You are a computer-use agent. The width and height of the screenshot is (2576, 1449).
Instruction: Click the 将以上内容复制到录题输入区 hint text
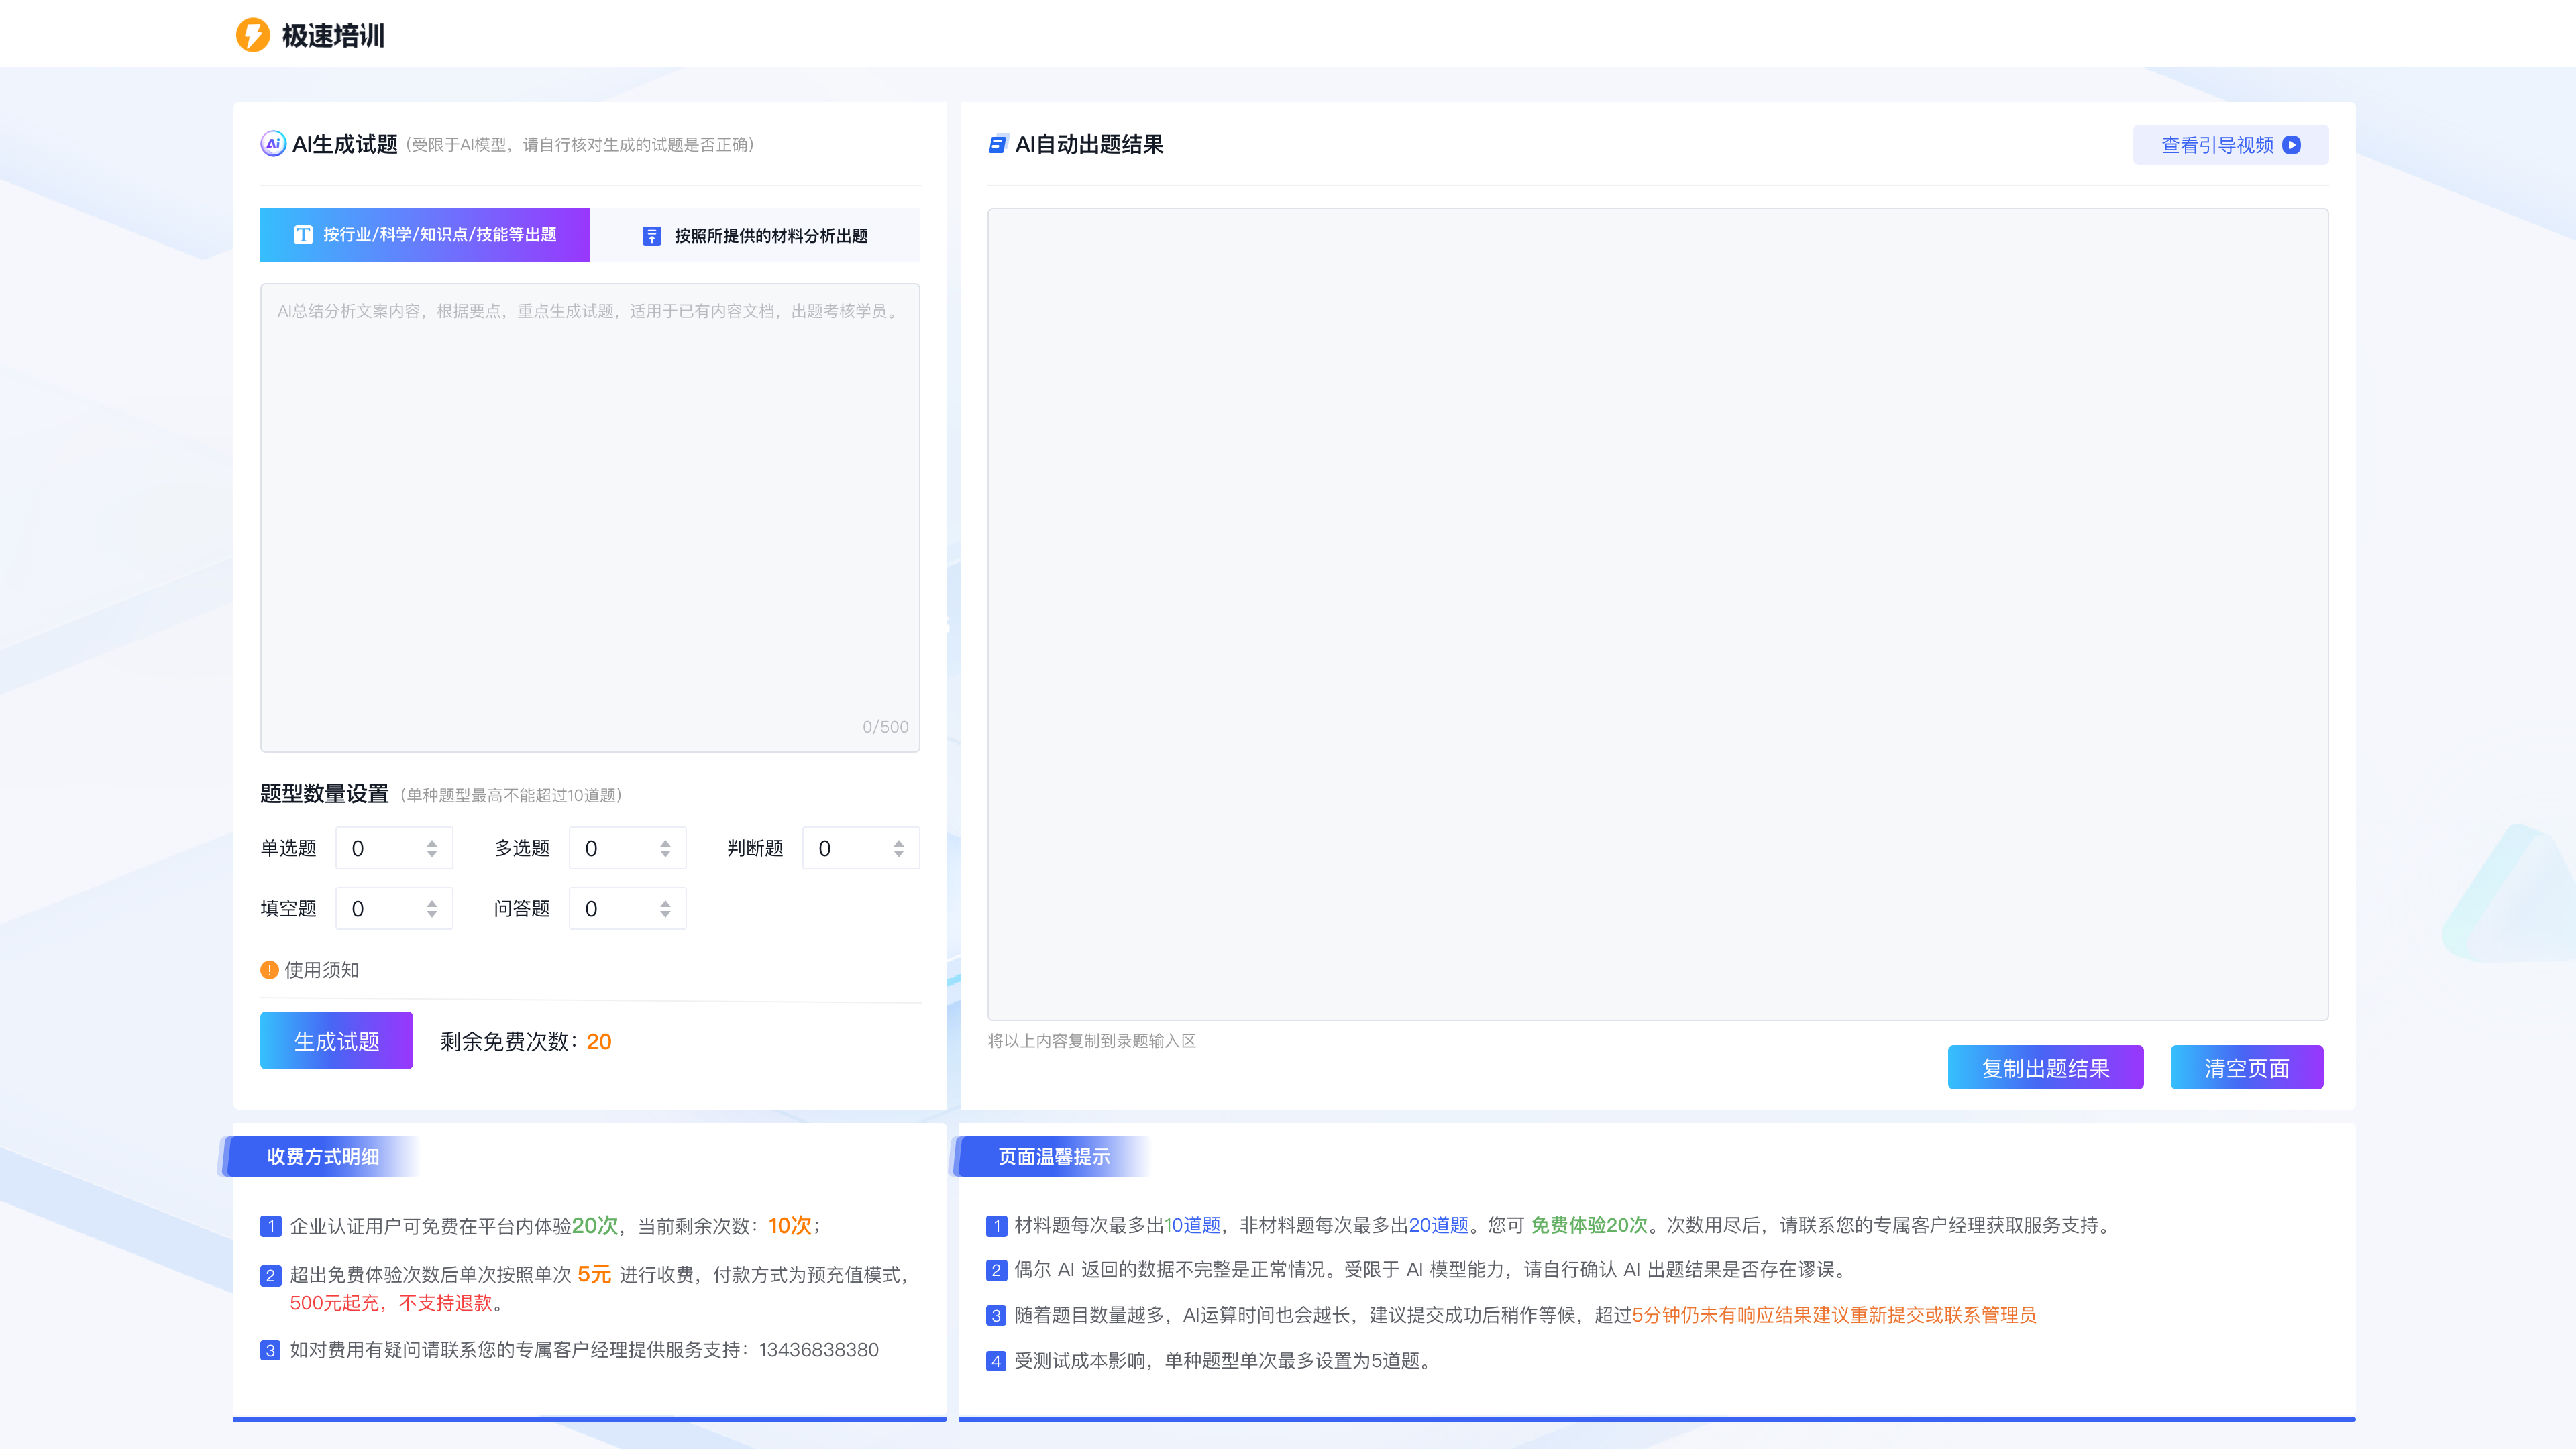[1092, 1041]
